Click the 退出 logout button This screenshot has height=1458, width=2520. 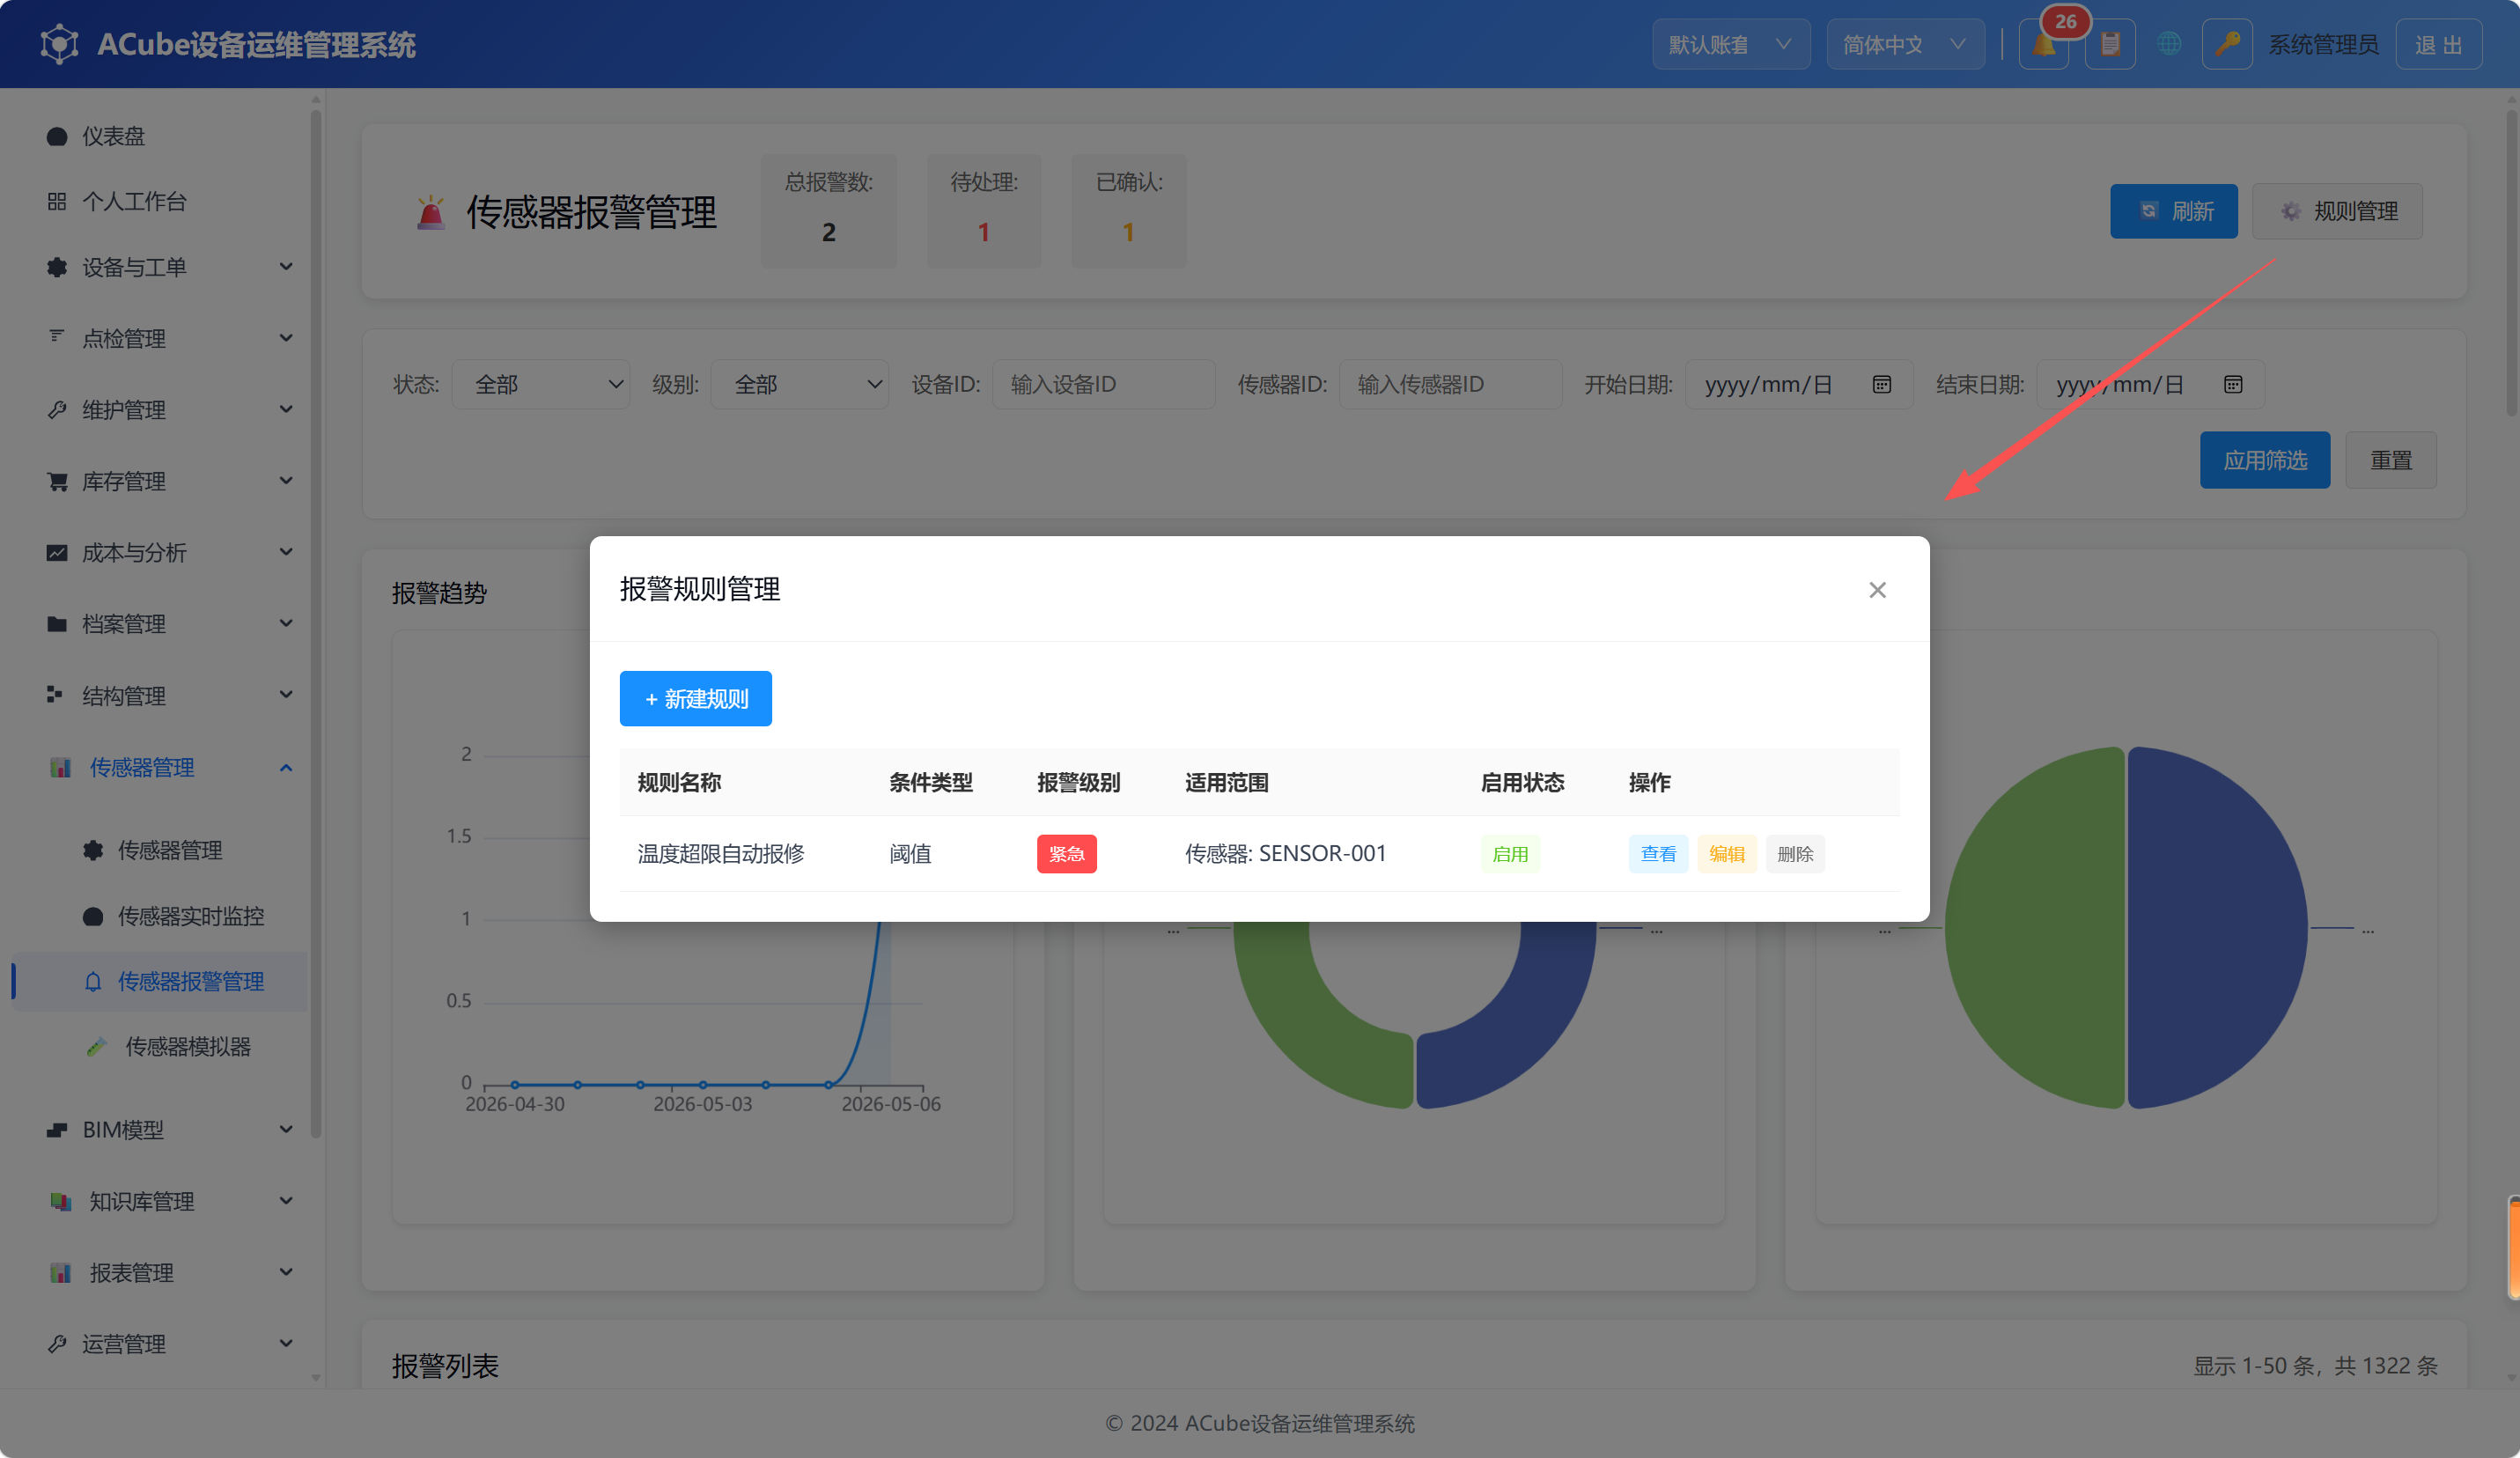2438,45
